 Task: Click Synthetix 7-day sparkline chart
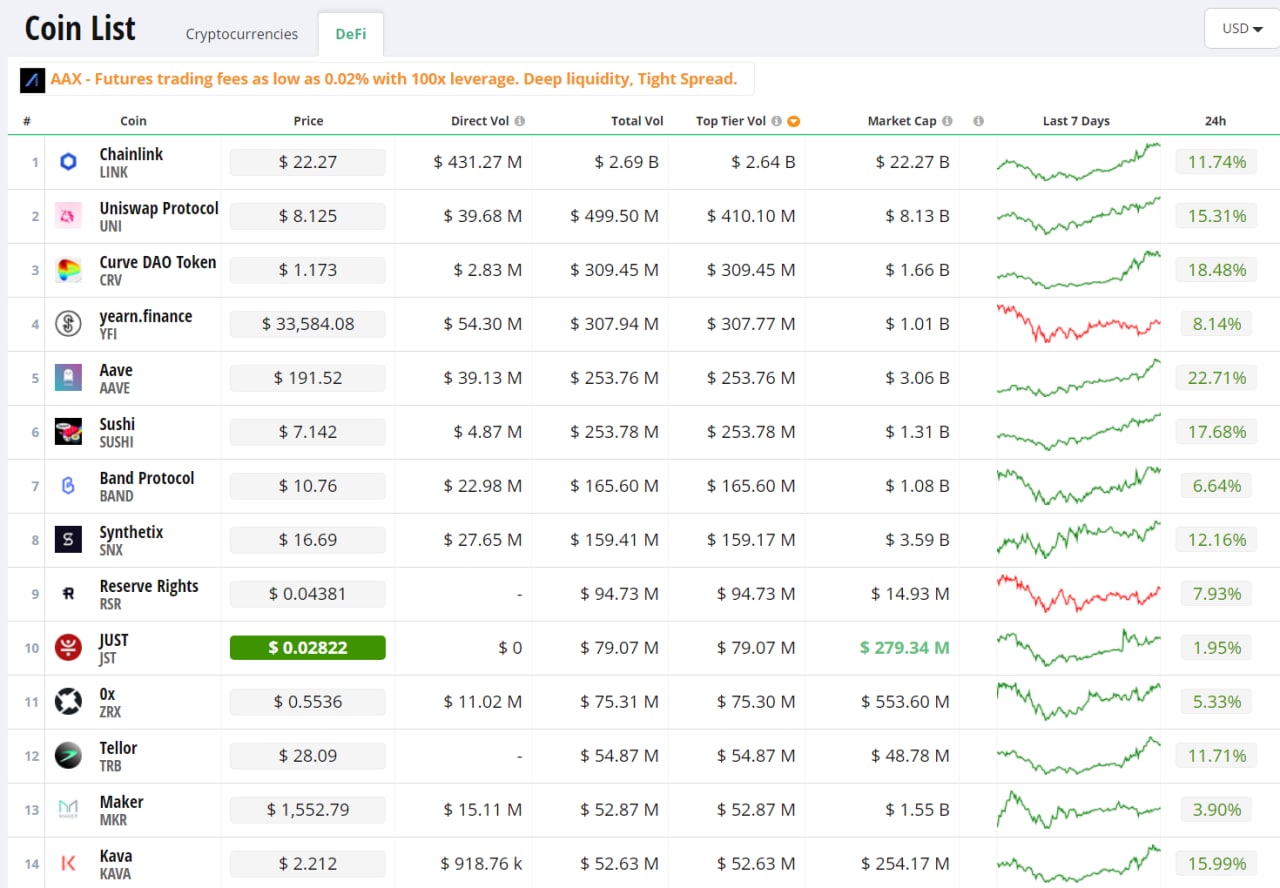tap(1078, 540)
